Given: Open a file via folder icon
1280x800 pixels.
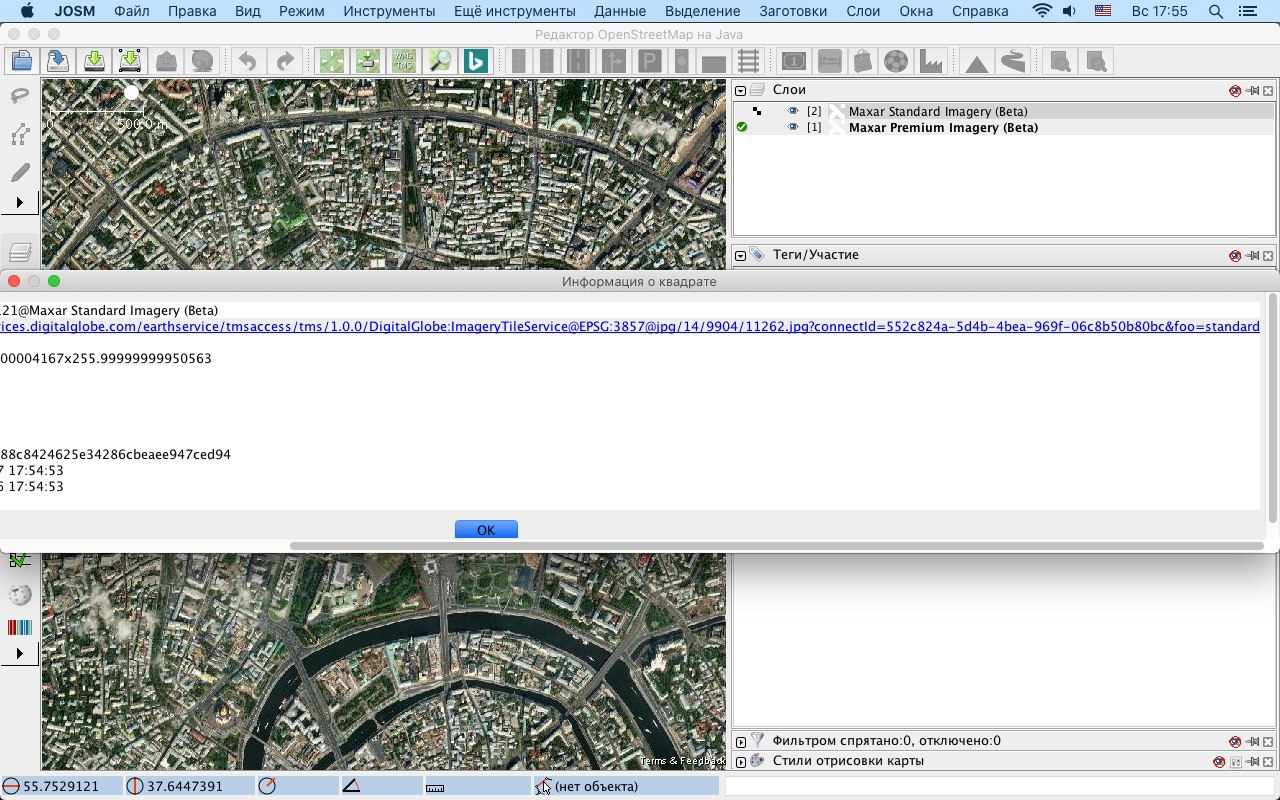Looking at the screenshot, I should click(21, 61).
